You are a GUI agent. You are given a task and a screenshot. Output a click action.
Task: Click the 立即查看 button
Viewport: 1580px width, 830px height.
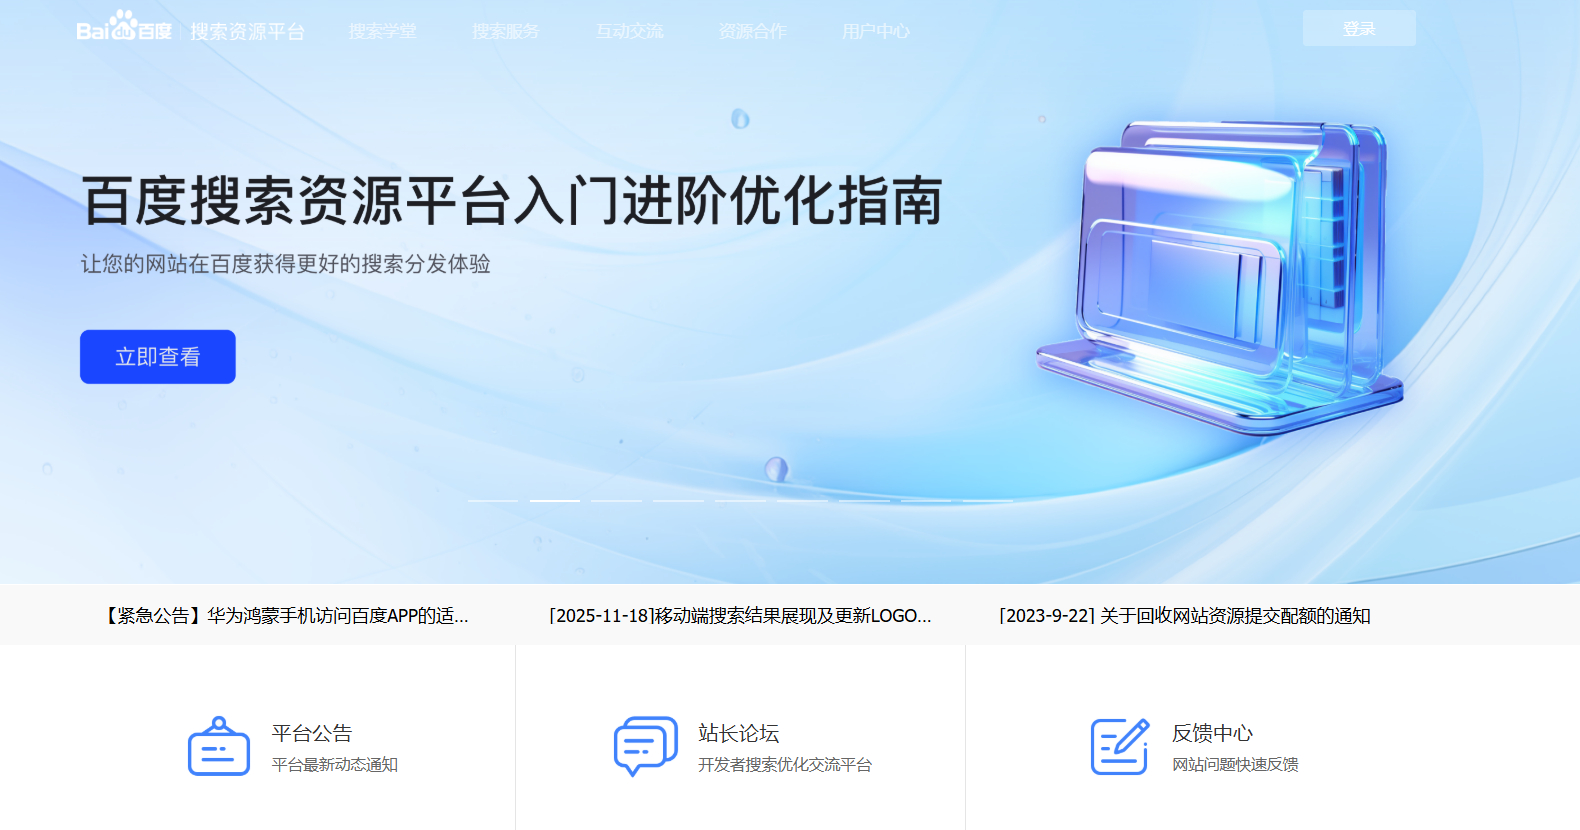coord(158,357)
